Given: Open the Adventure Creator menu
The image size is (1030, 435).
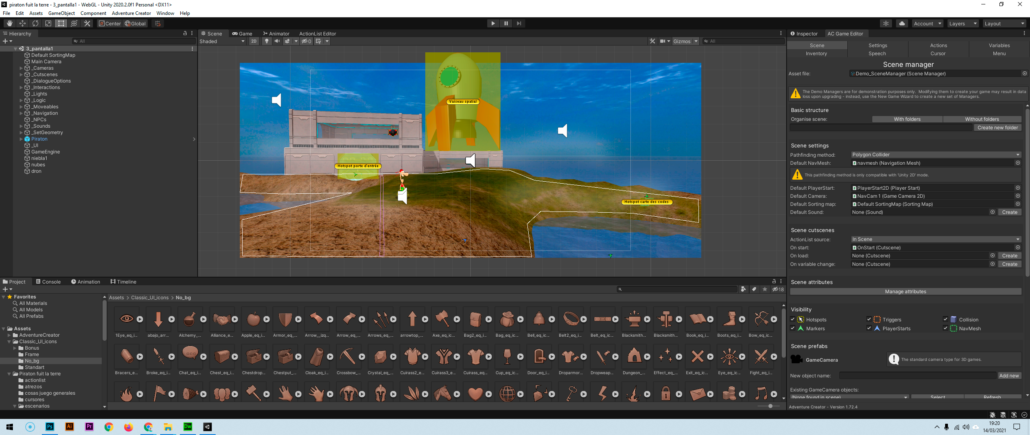Looking at the screenshot, I should coord(130,13).
